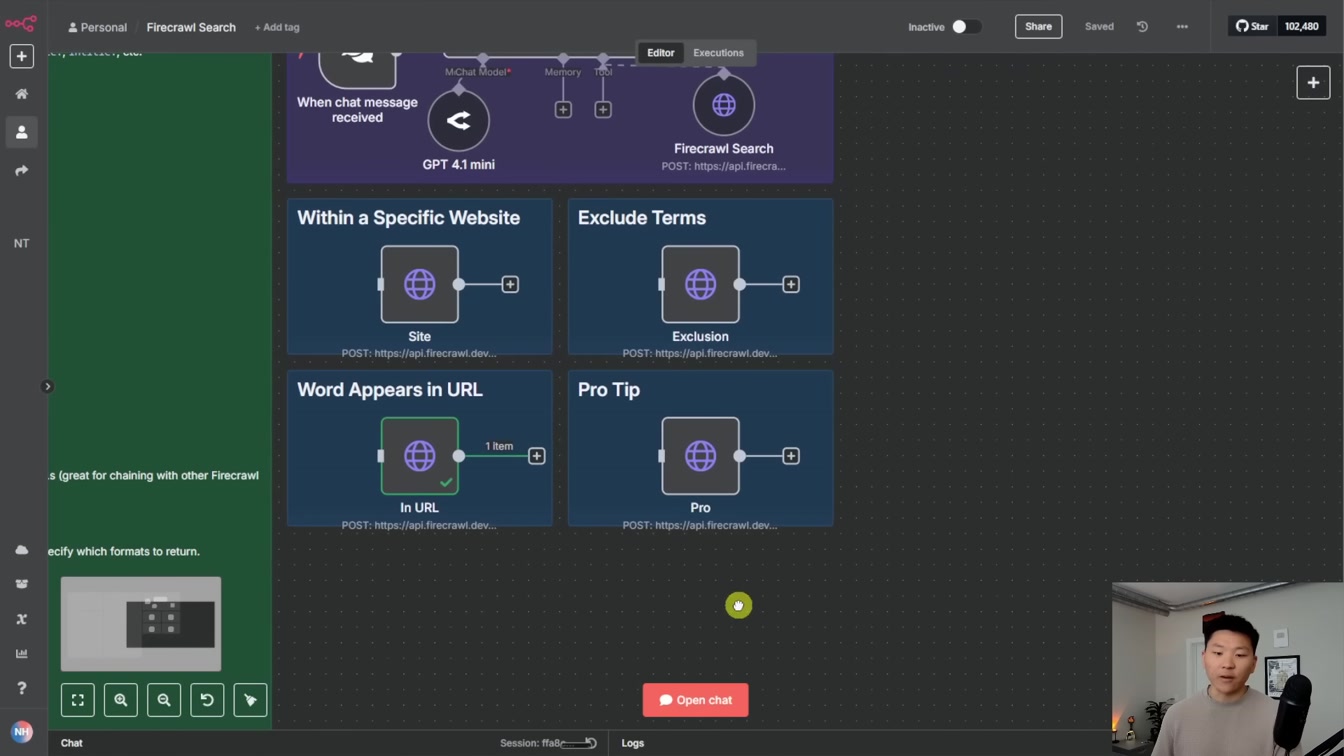Switch to the Executions tab

point(718,53)
